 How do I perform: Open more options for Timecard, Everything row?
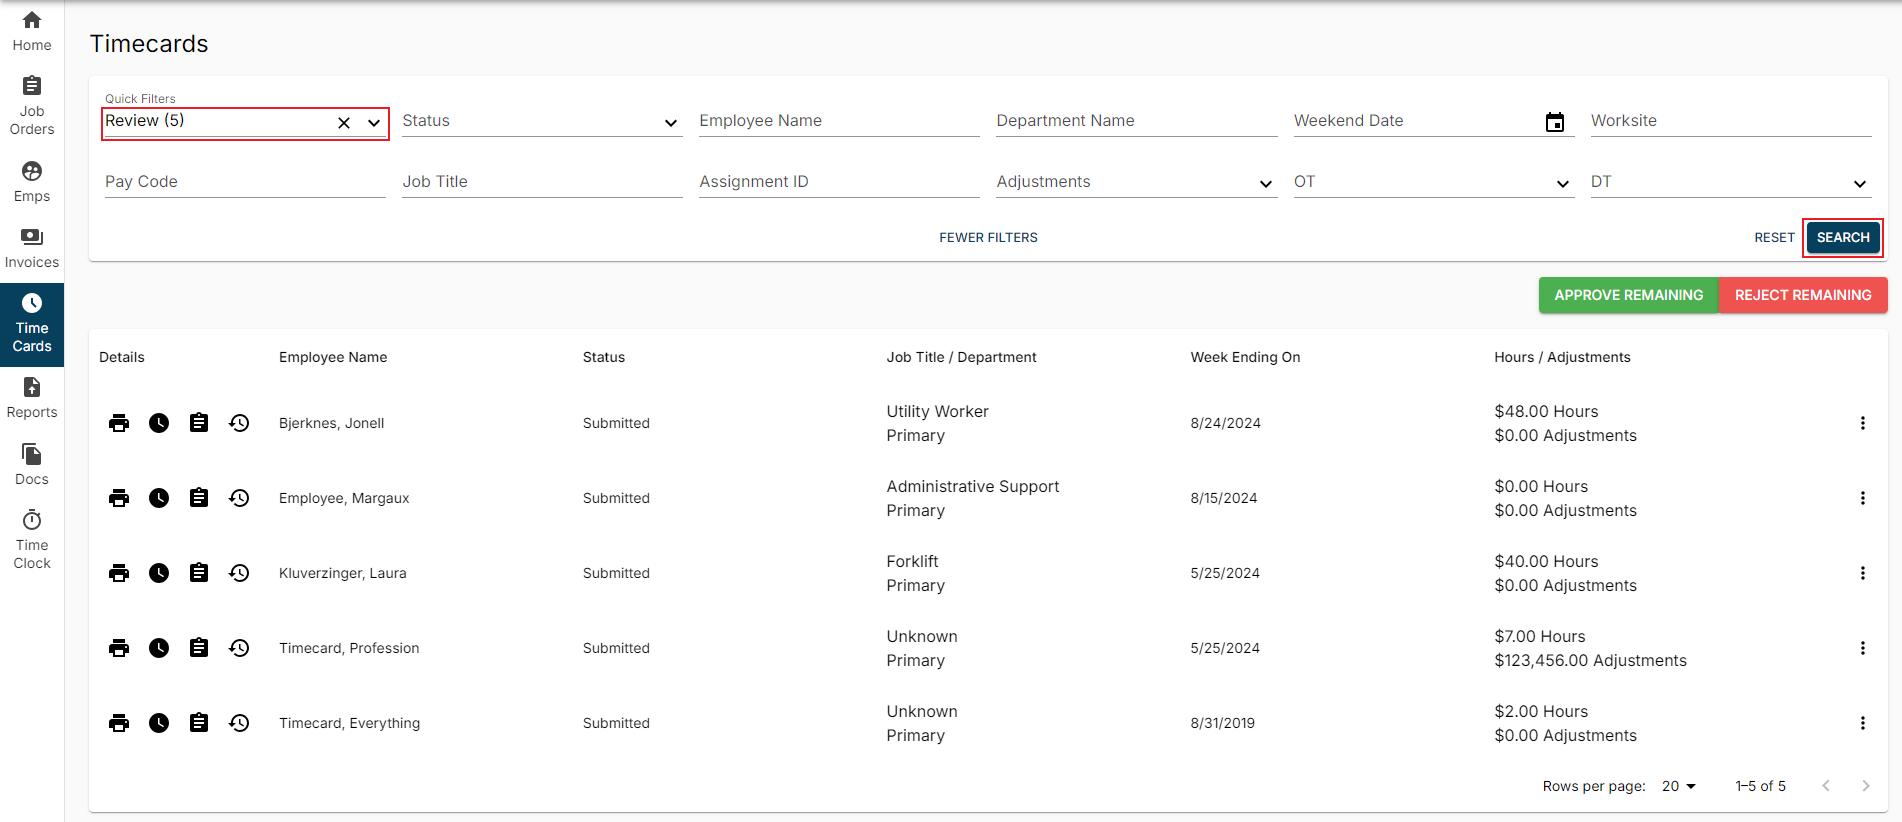coord(1862,723)
